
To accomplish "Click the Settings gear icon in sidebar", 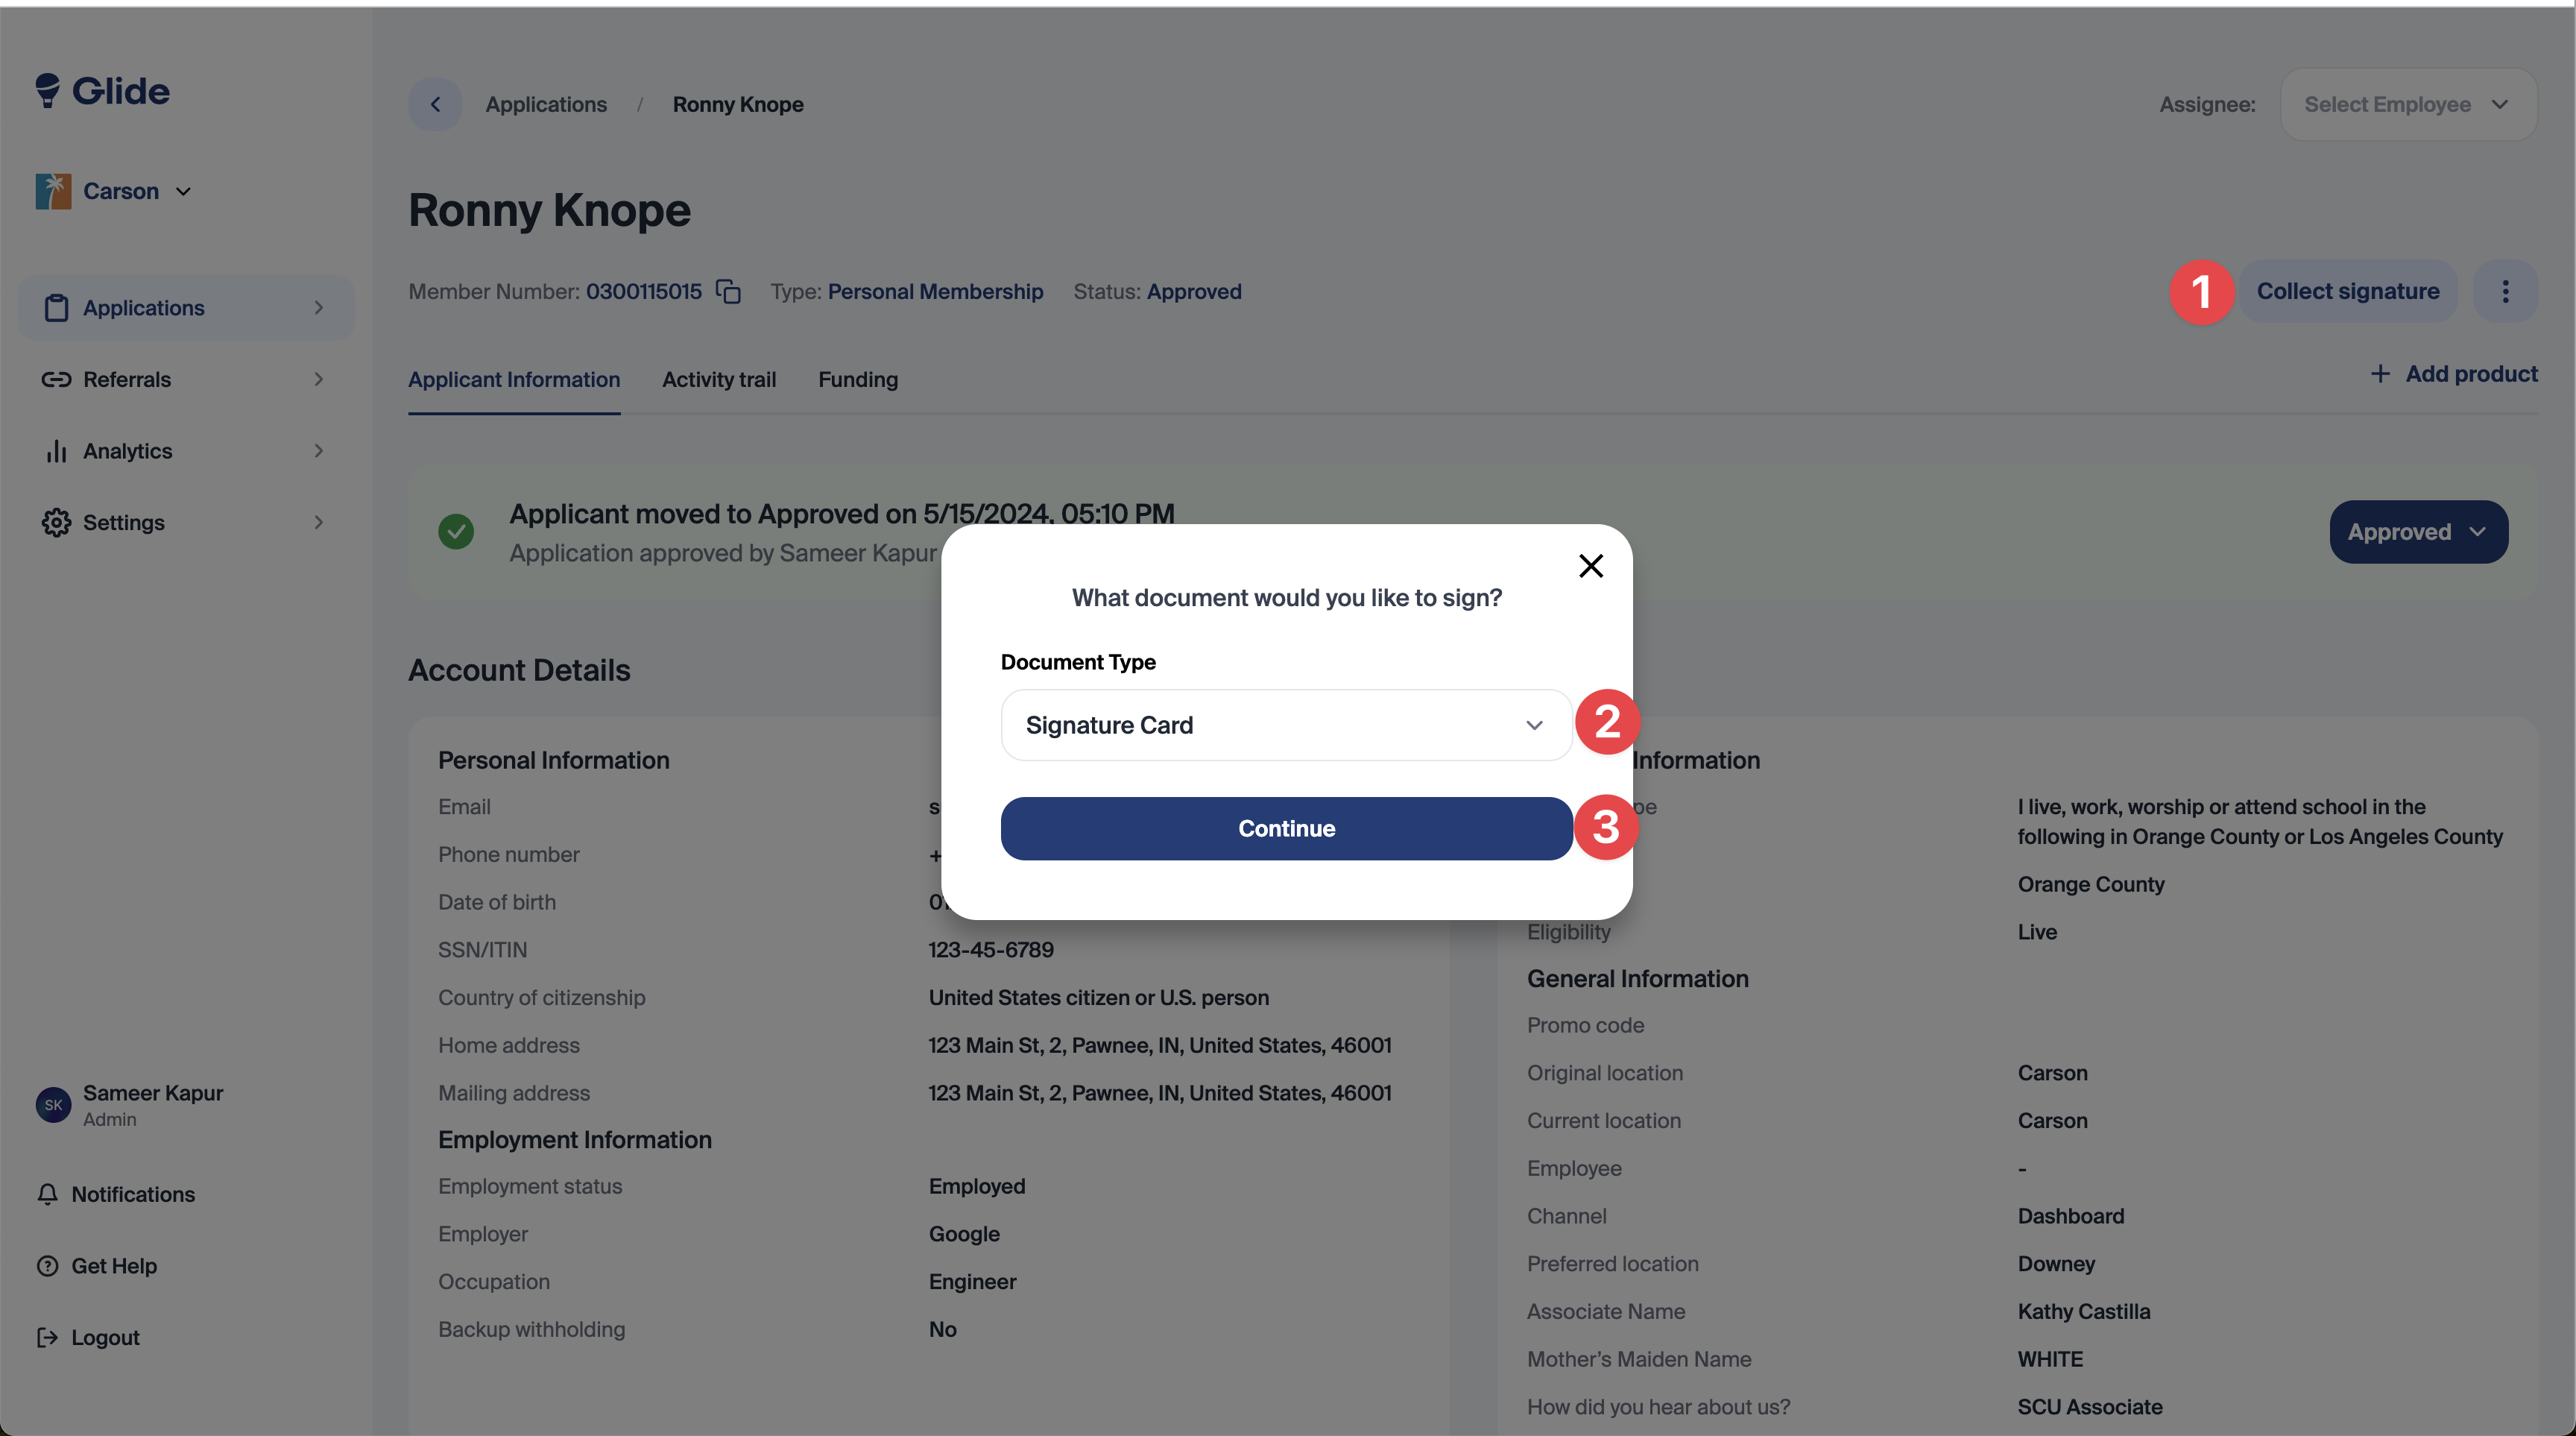I will pyautogui.click(x=56, y=523).
